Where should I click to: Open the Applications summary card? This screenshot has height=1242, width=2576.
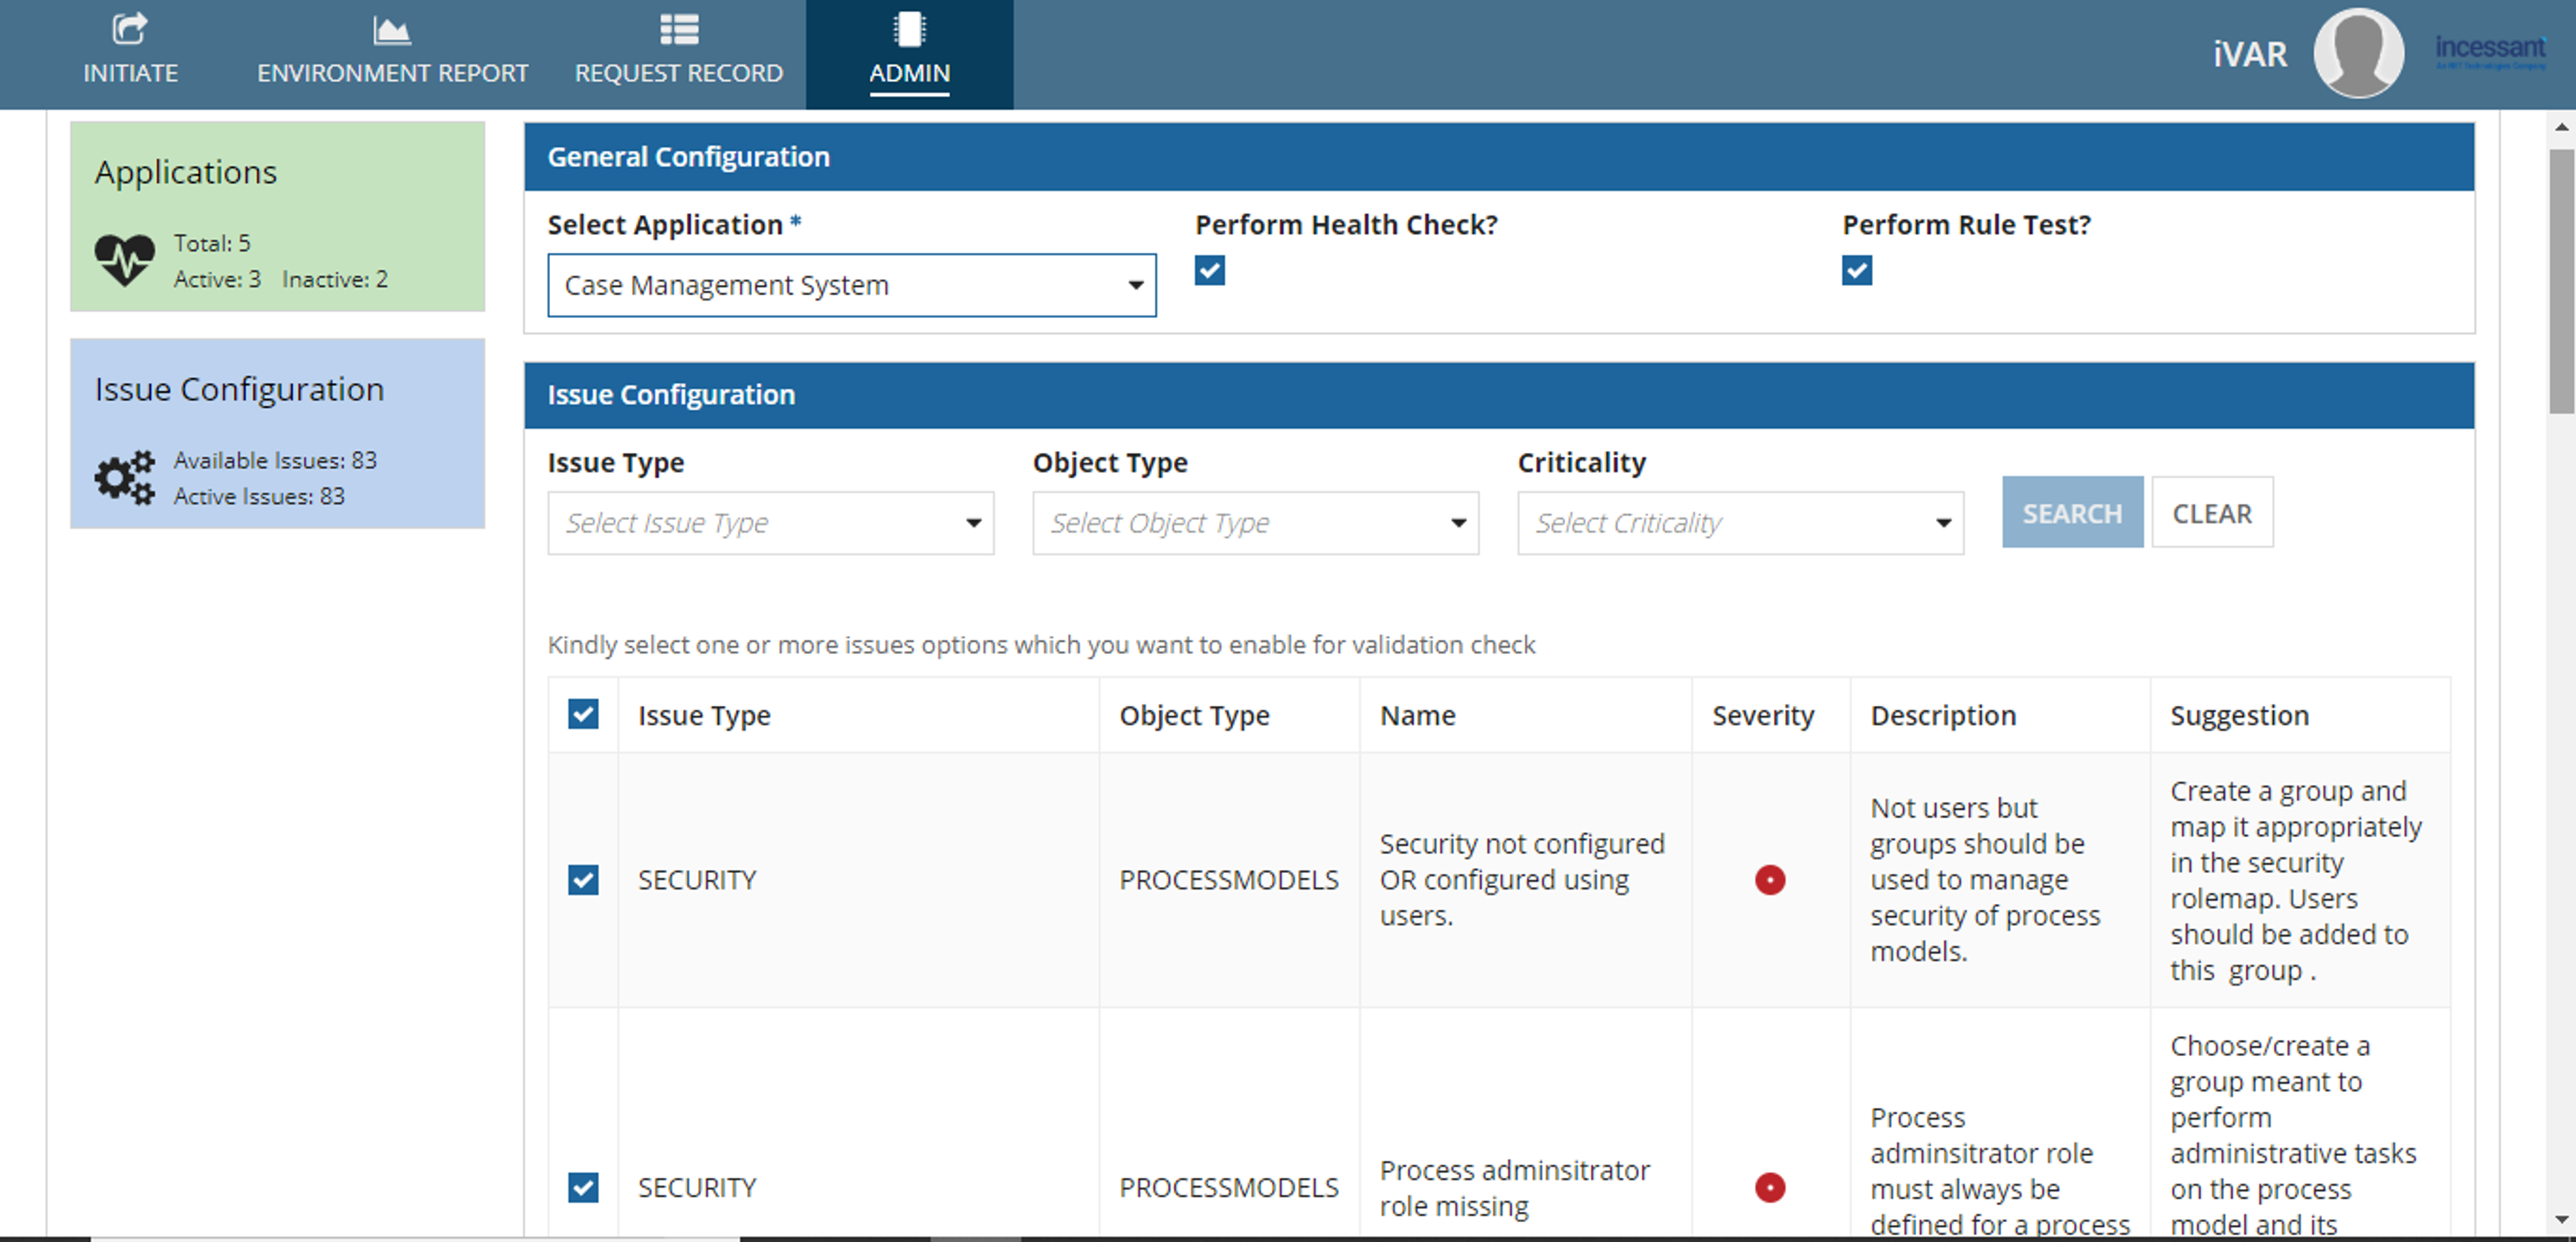point(277,216)
